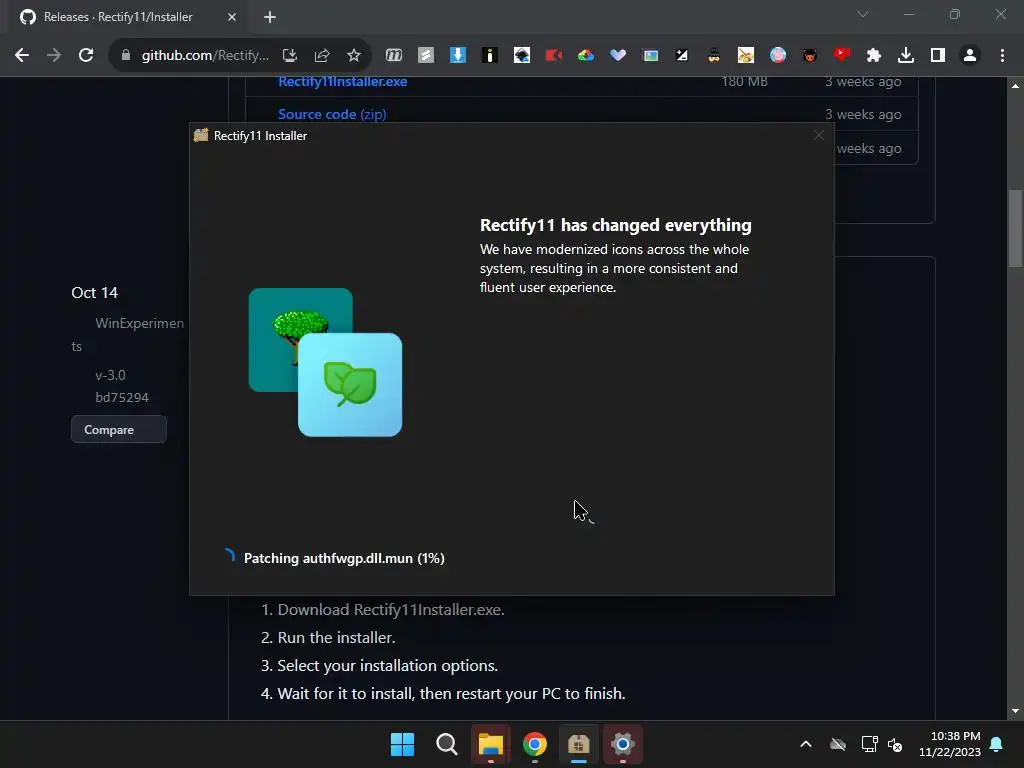The height and width of the screenshot is (768, 1024).
Task: Download Rectify11Installer.exe from assets
Action: click(x=342, y=82)
